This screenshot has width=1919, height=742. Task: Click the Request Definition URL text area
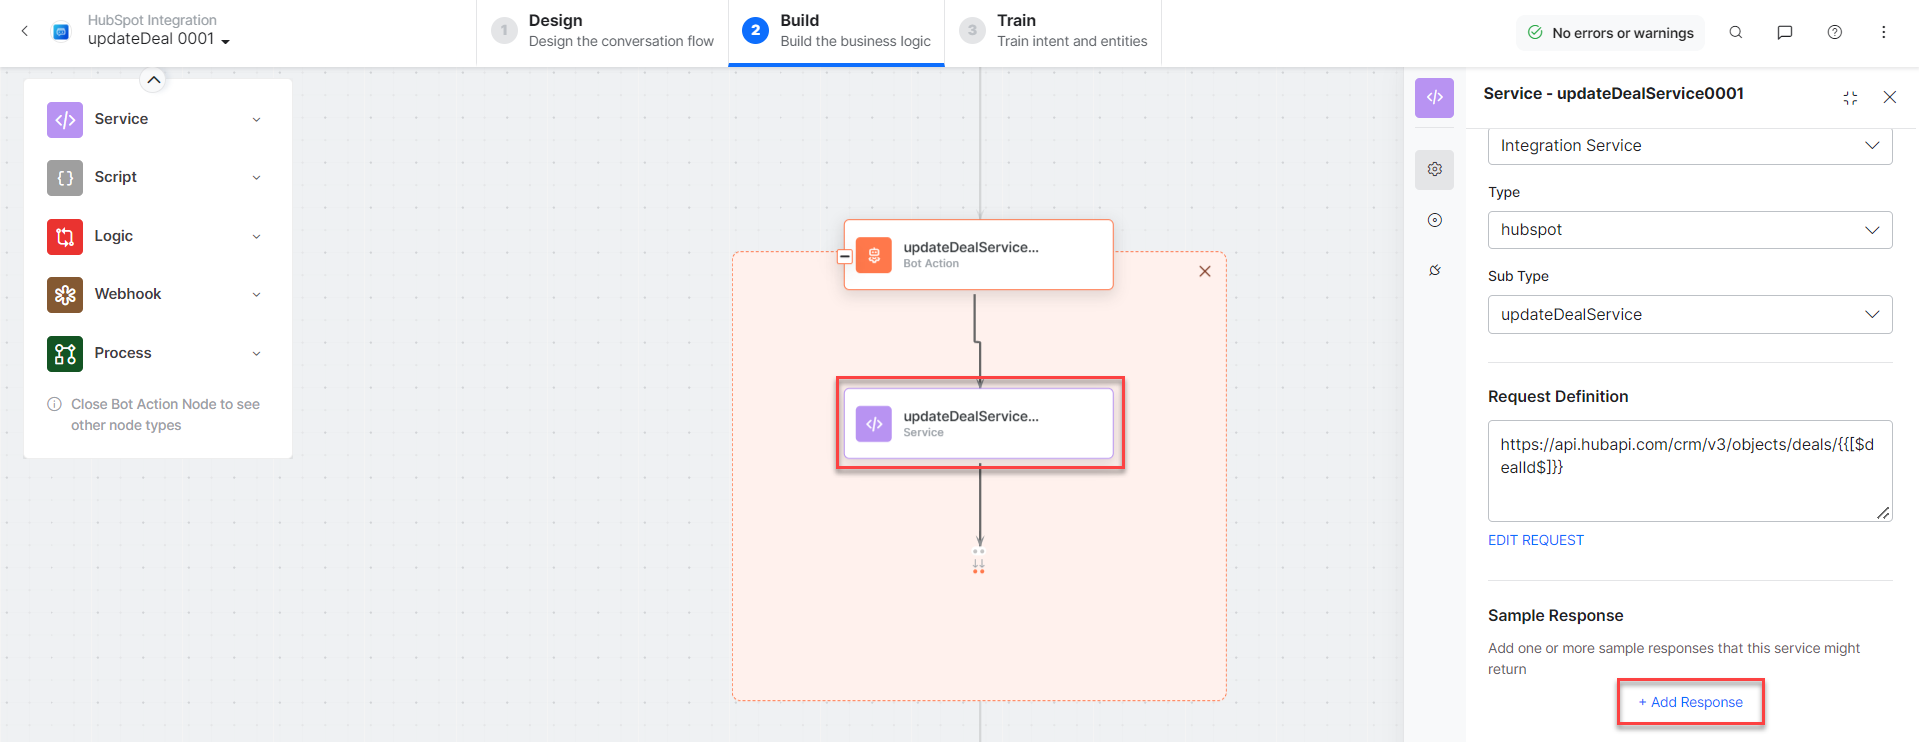tap(1689, 470)
